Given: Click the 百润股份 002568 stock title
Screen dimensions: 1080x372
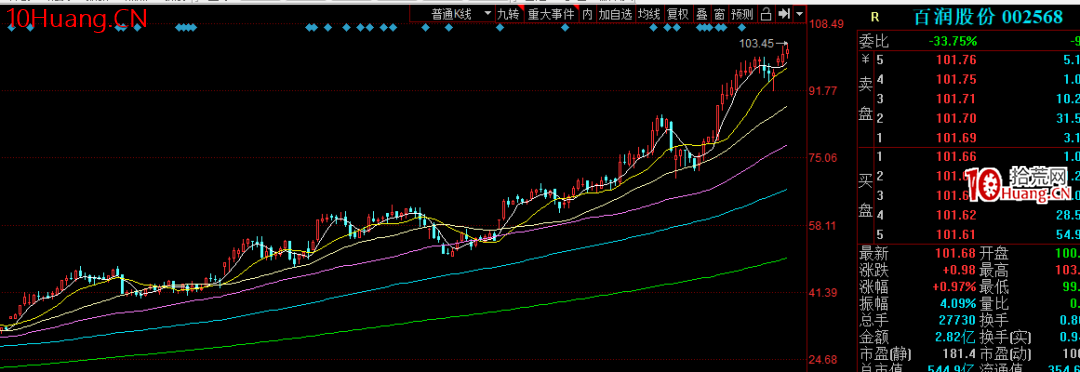Looking at the screenshot, I should click(x=988, y=17).
